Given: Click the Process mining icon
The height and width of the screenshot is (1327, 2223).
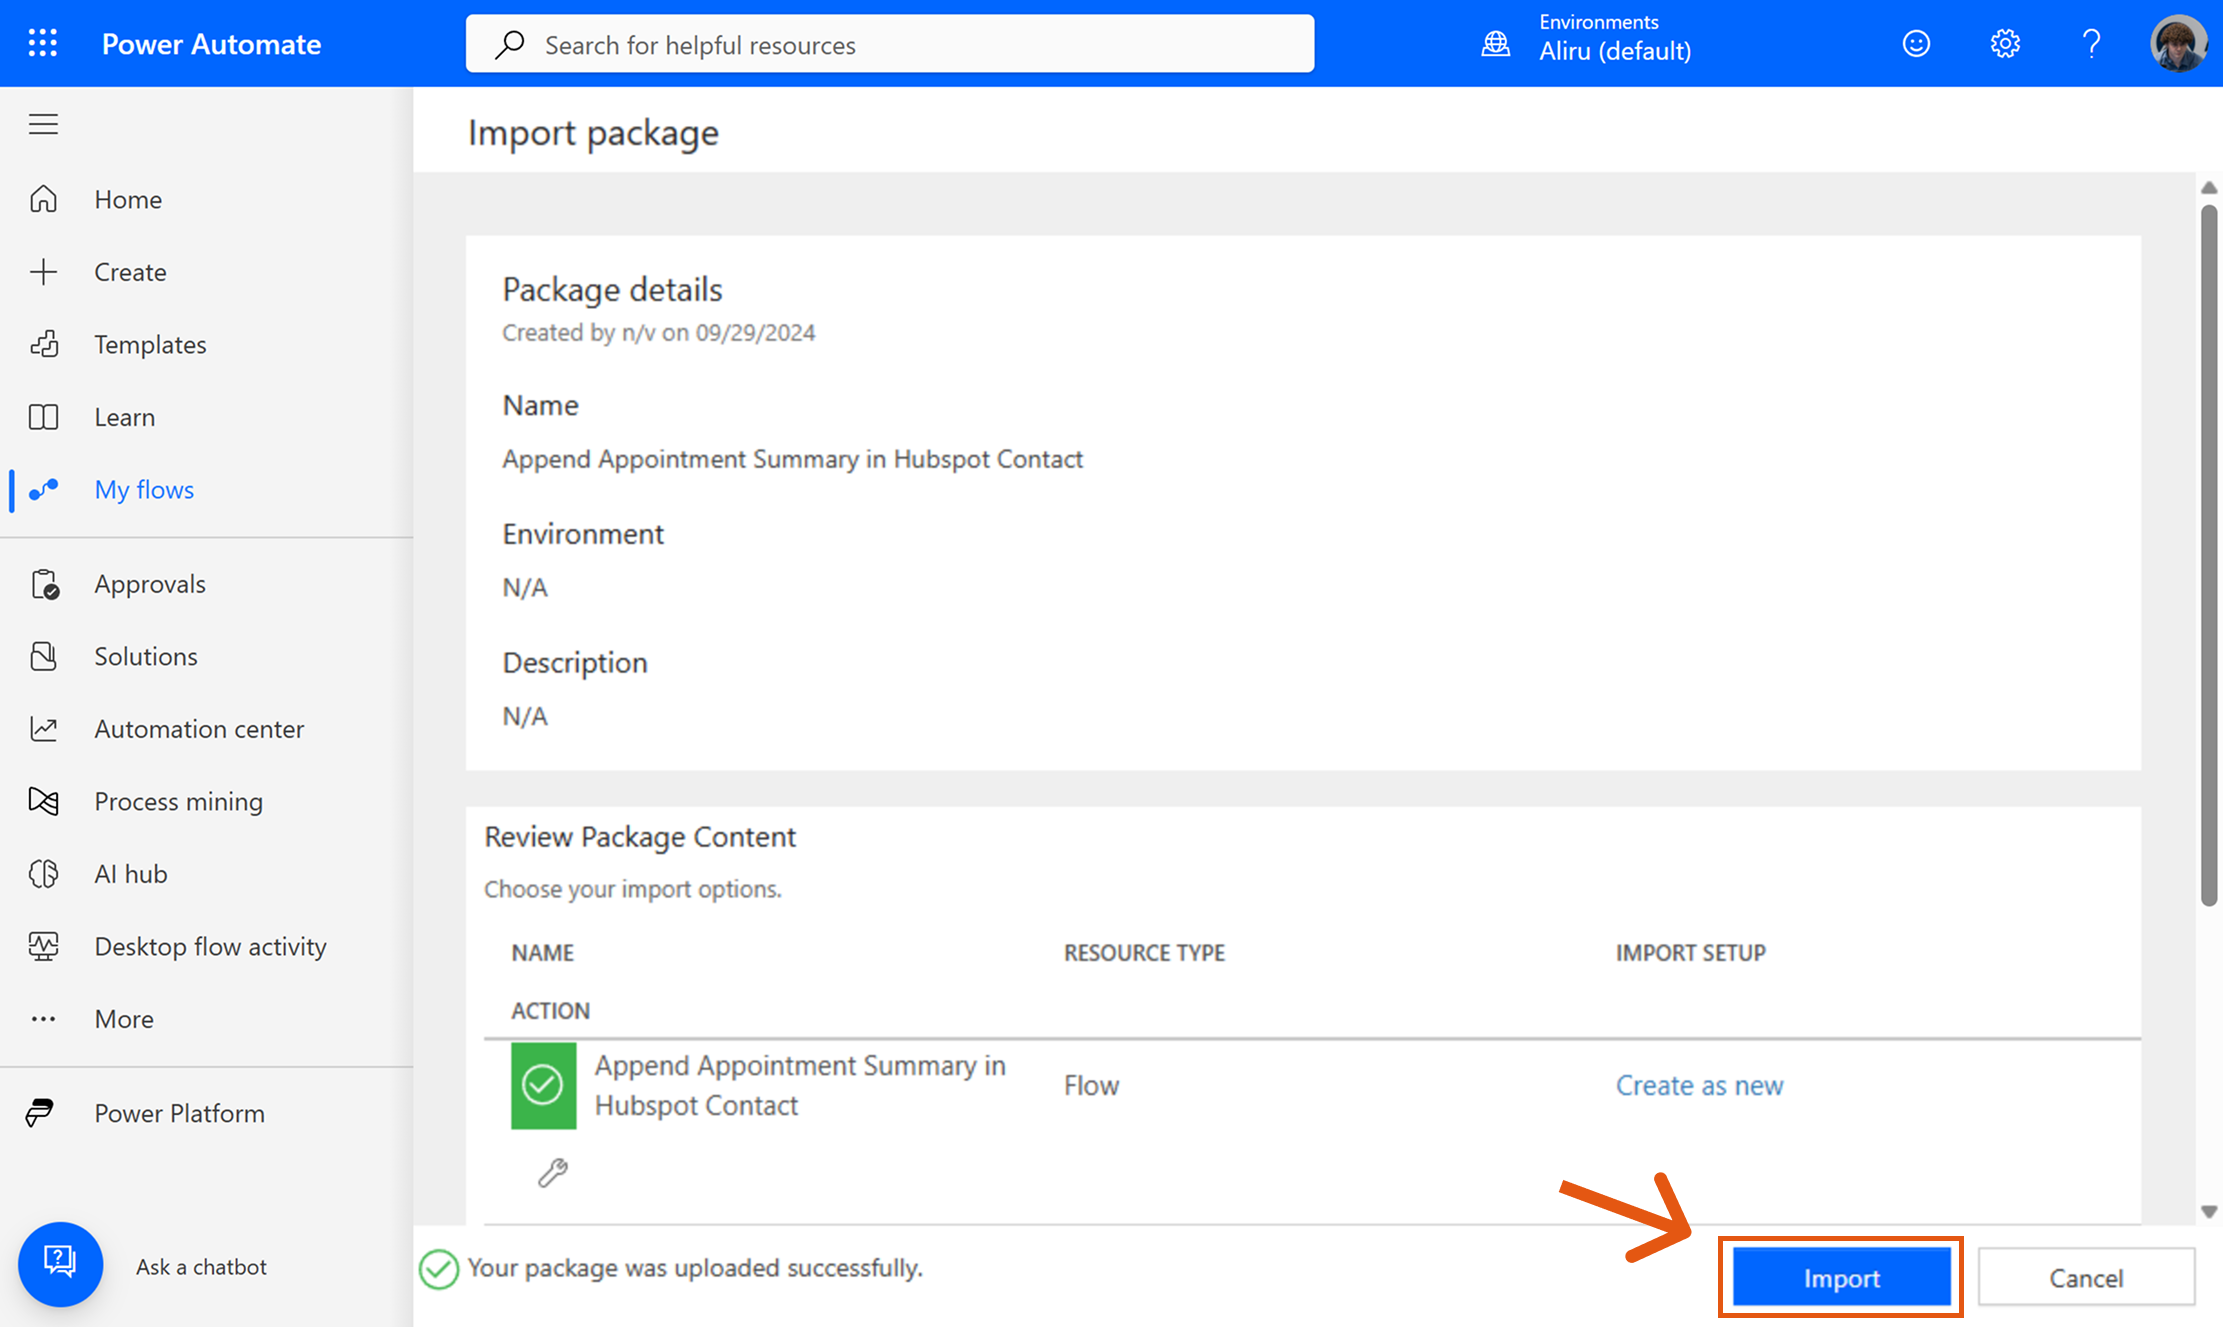Looking at the screenshot, I should (43, 801).
